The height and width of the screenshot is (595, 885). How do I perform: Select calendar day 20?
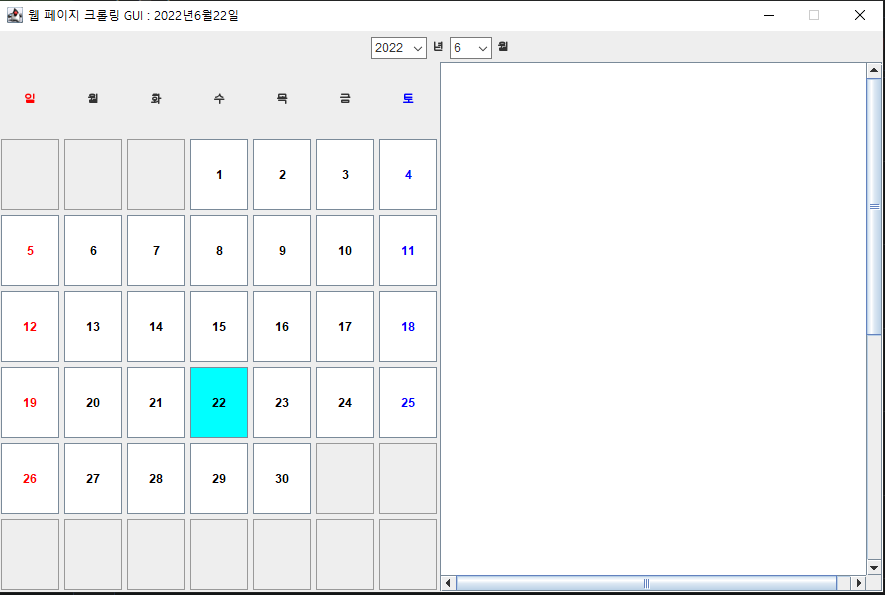click(93, 402)
